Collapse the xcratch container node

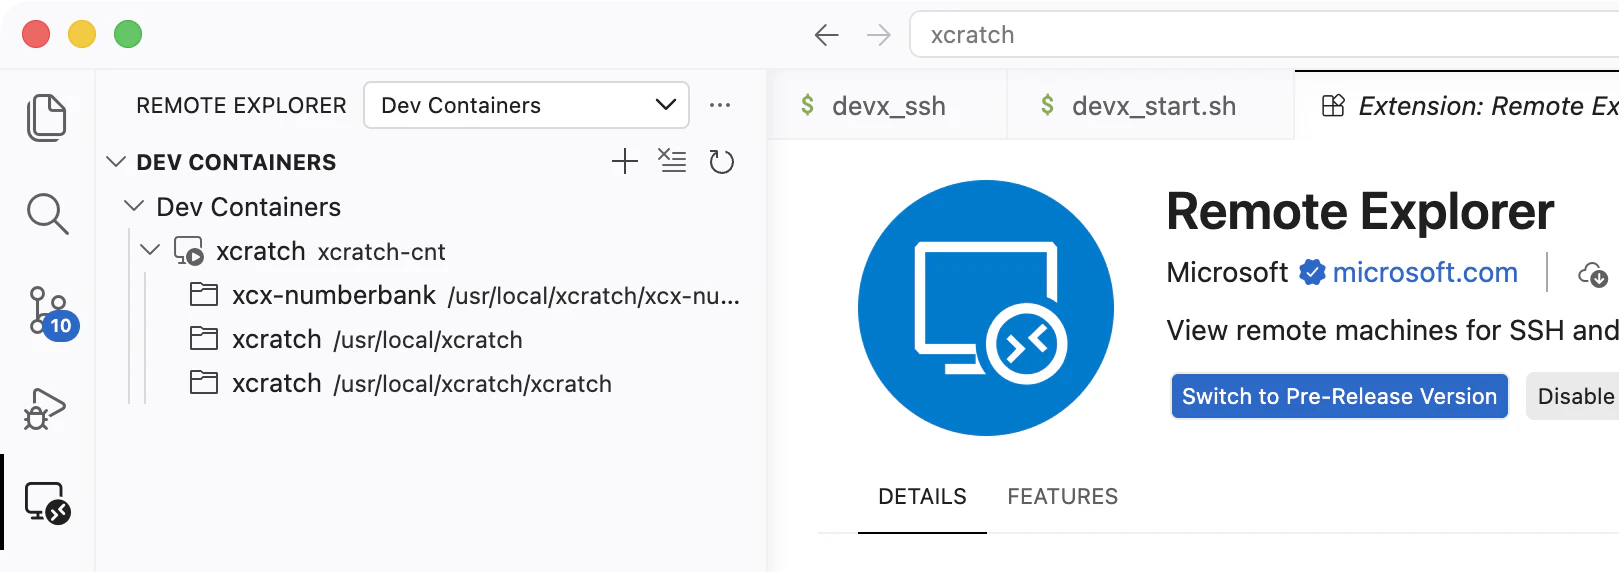150,250
